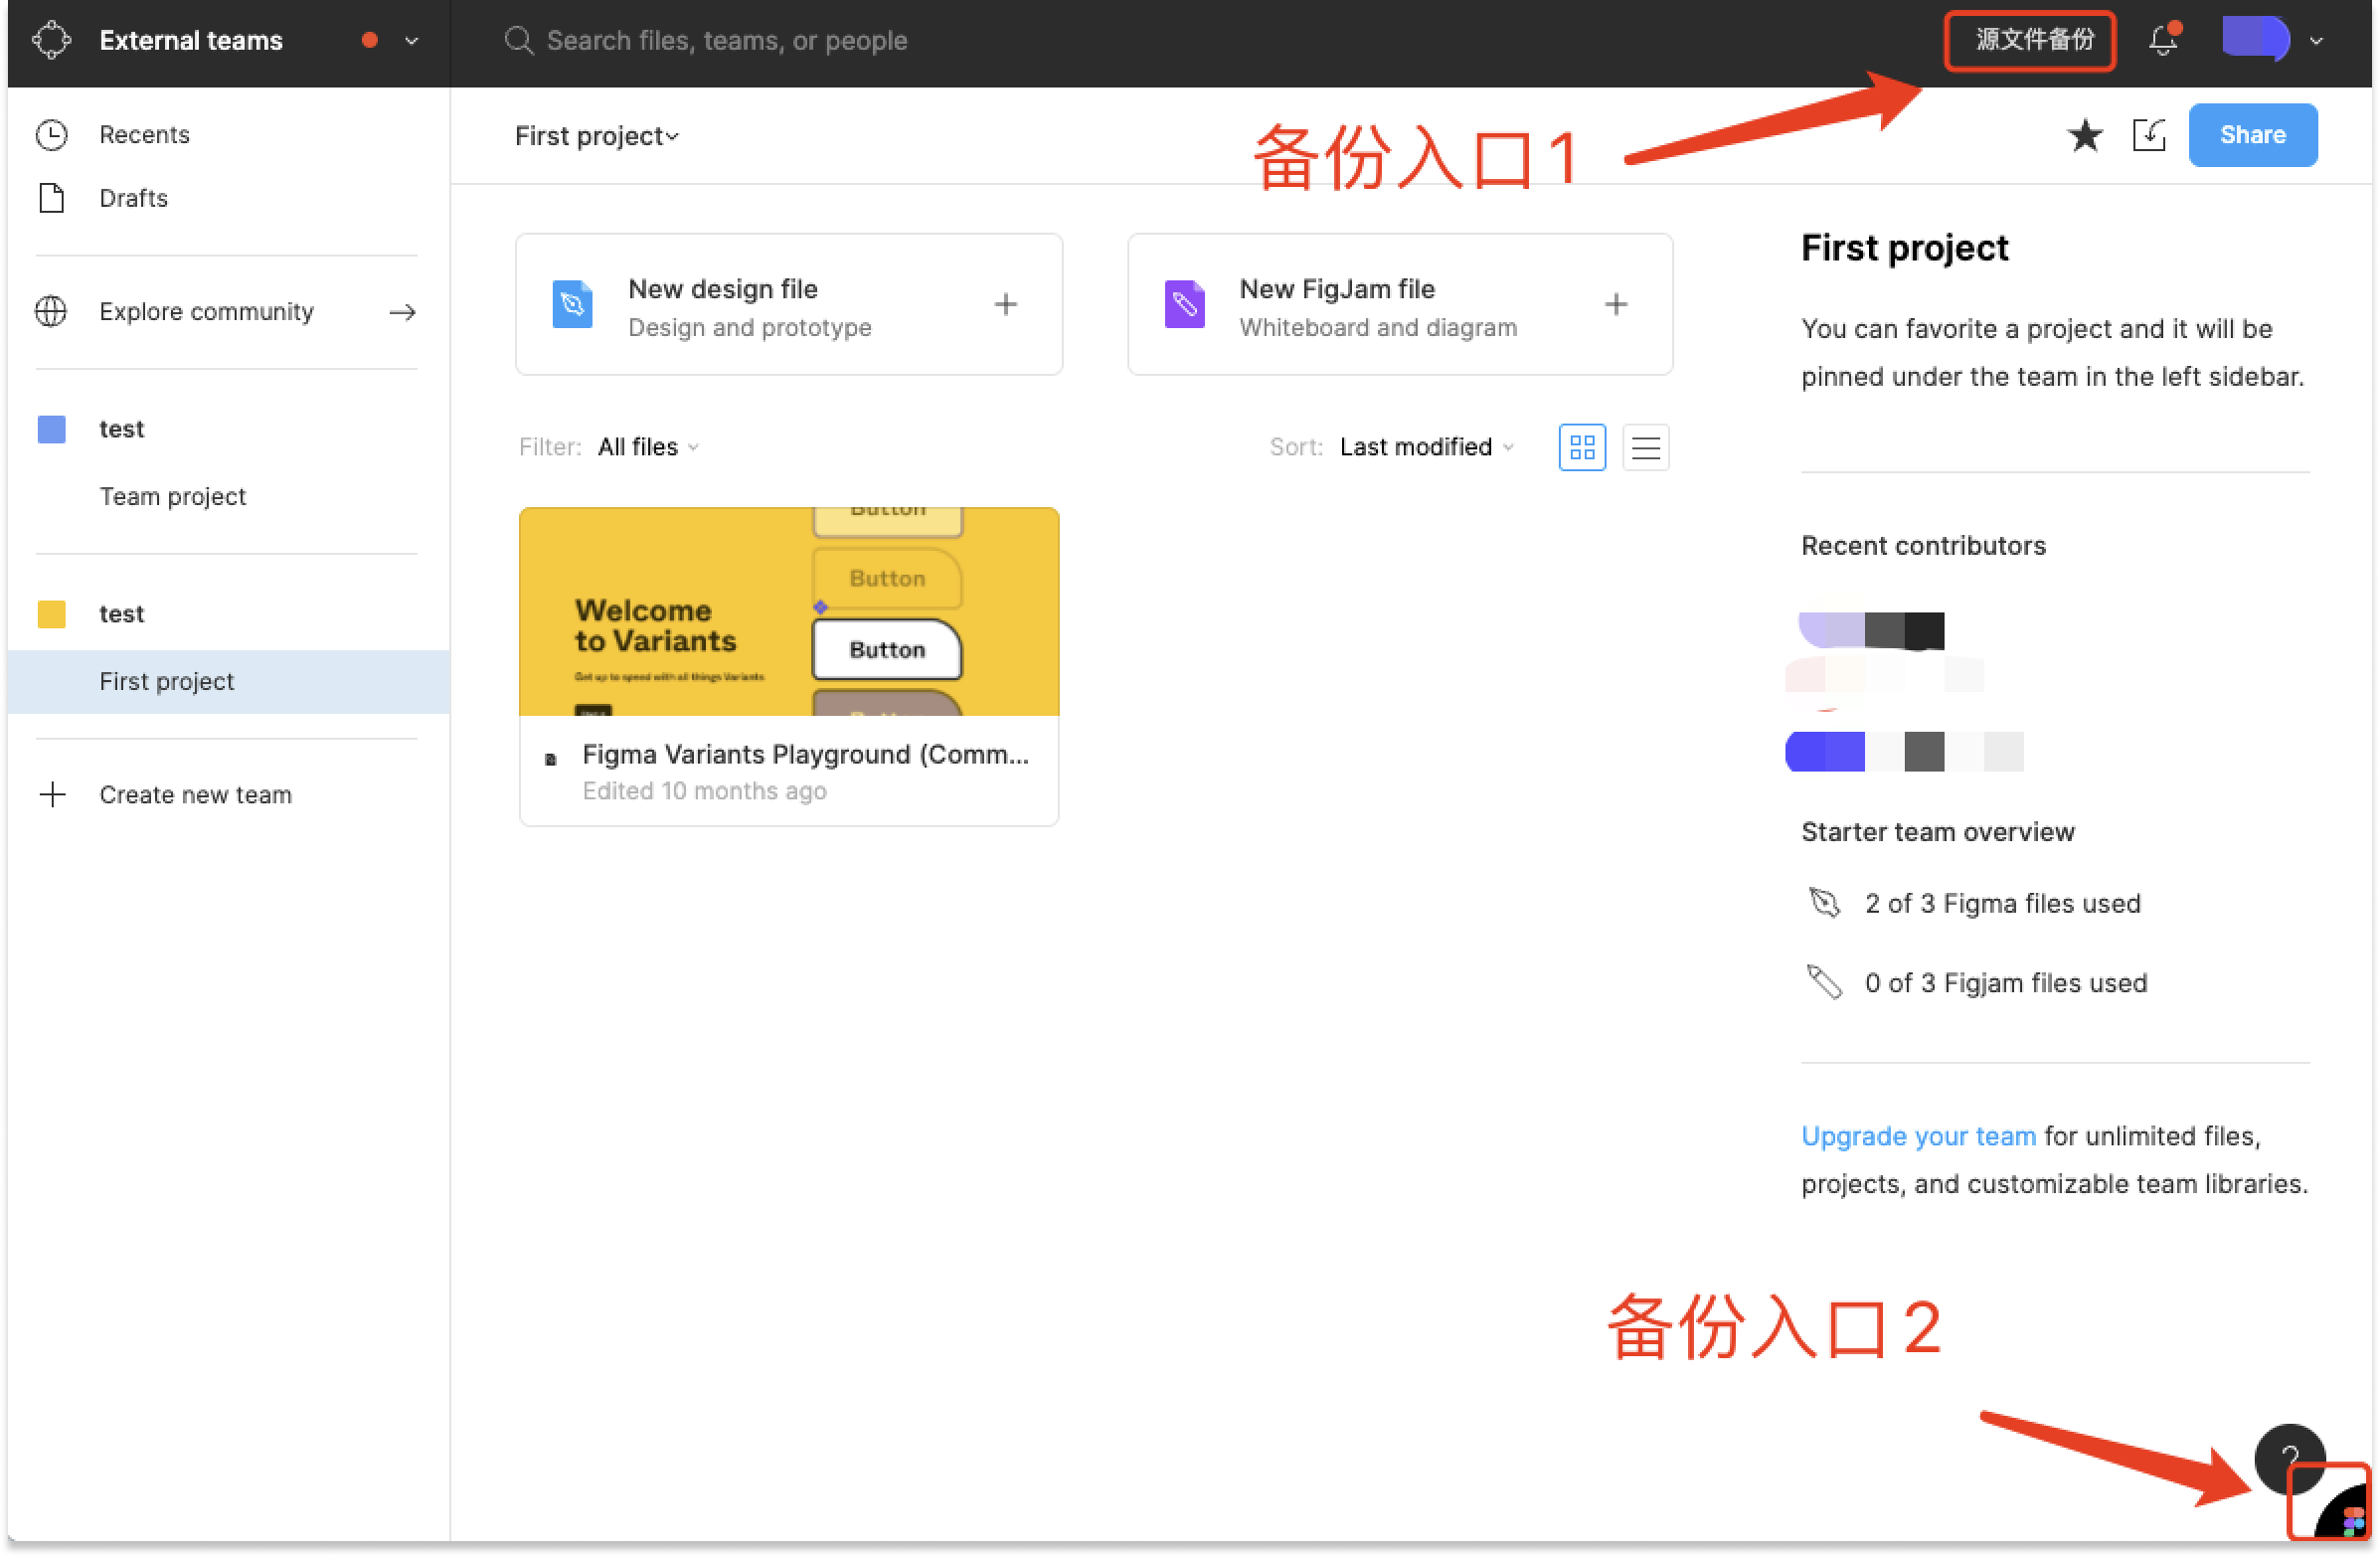
Task: Switch to list view layout
Action: coord(1646,447)
